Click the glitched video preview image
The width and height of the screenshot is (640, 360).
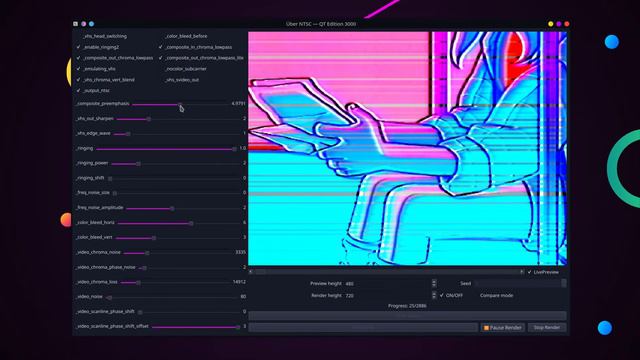[407, 149]
